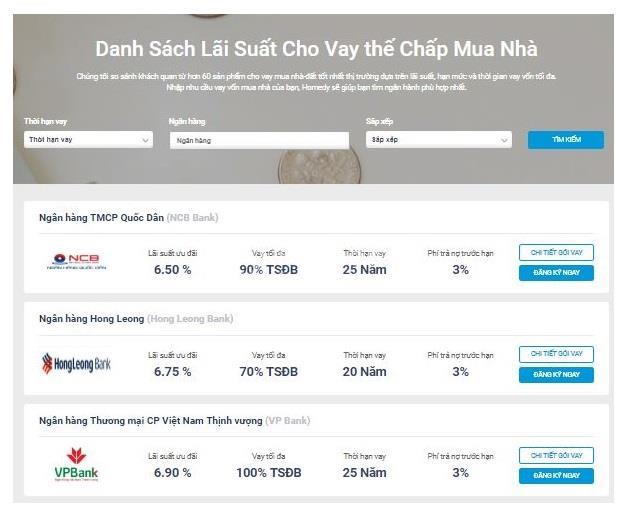The width and height of the screenshot is (625, 520).
Task: Open the Sắp xếp sort dropdown
Action: (x=439, y=139)
